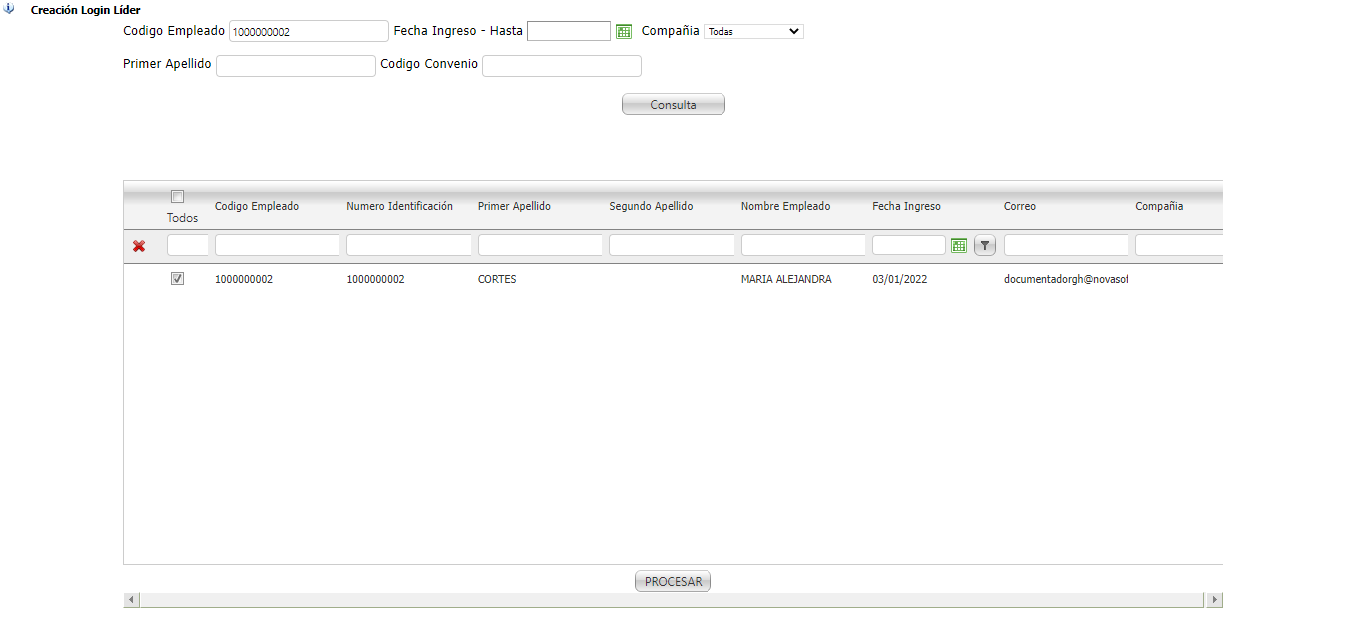Click filter box under Correo column
Image resolution: width=1347 pixels, height=633 pixels.
point(1066,245)
